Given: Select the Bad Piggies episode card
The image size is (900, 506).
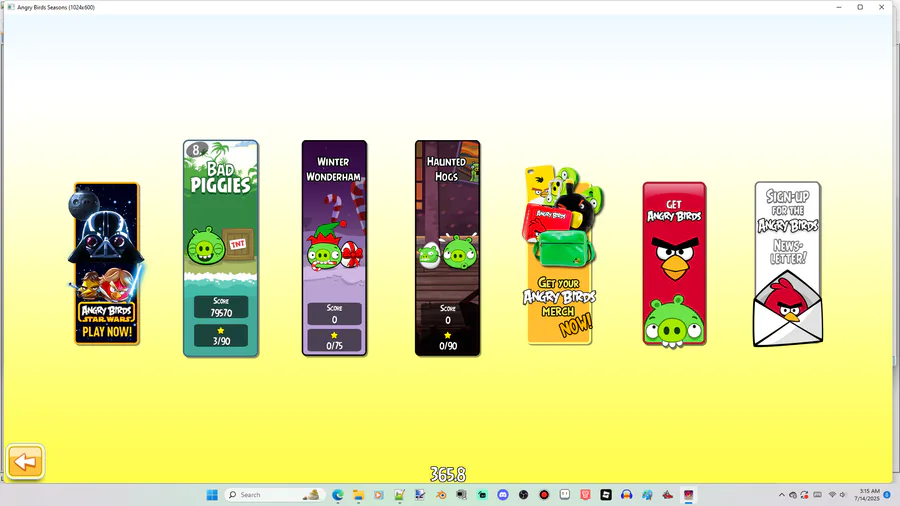Looking at the screenshot, I should [221, 248].
